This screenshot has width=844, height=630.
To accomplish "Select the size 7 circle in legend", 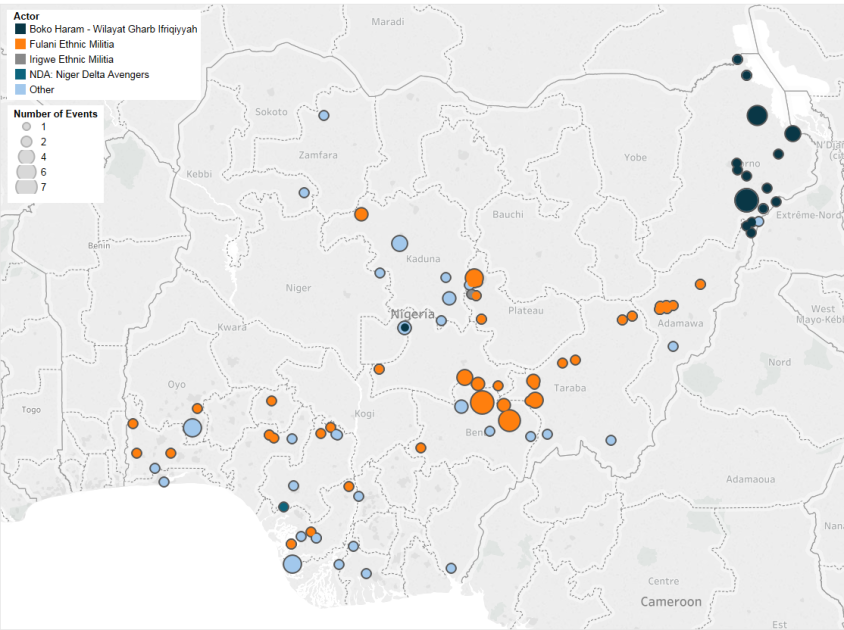I will click(x=26, y=187).
